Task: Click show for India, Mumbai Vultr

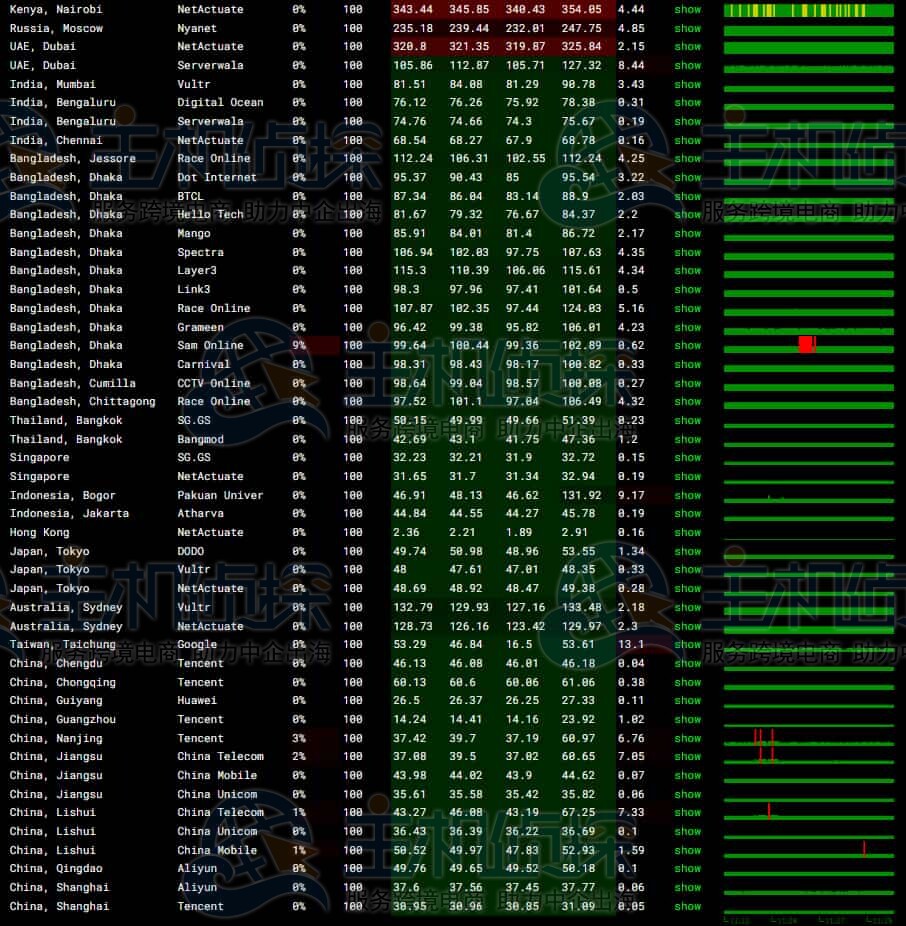Action: 687,84
